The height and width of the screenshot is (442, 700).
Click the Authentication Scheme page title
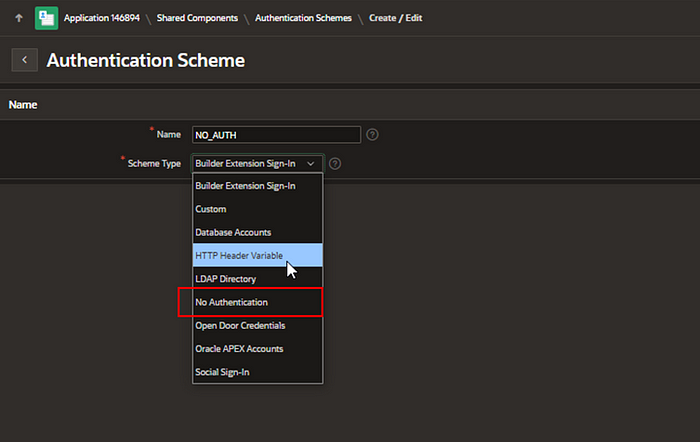click(146, 60)
